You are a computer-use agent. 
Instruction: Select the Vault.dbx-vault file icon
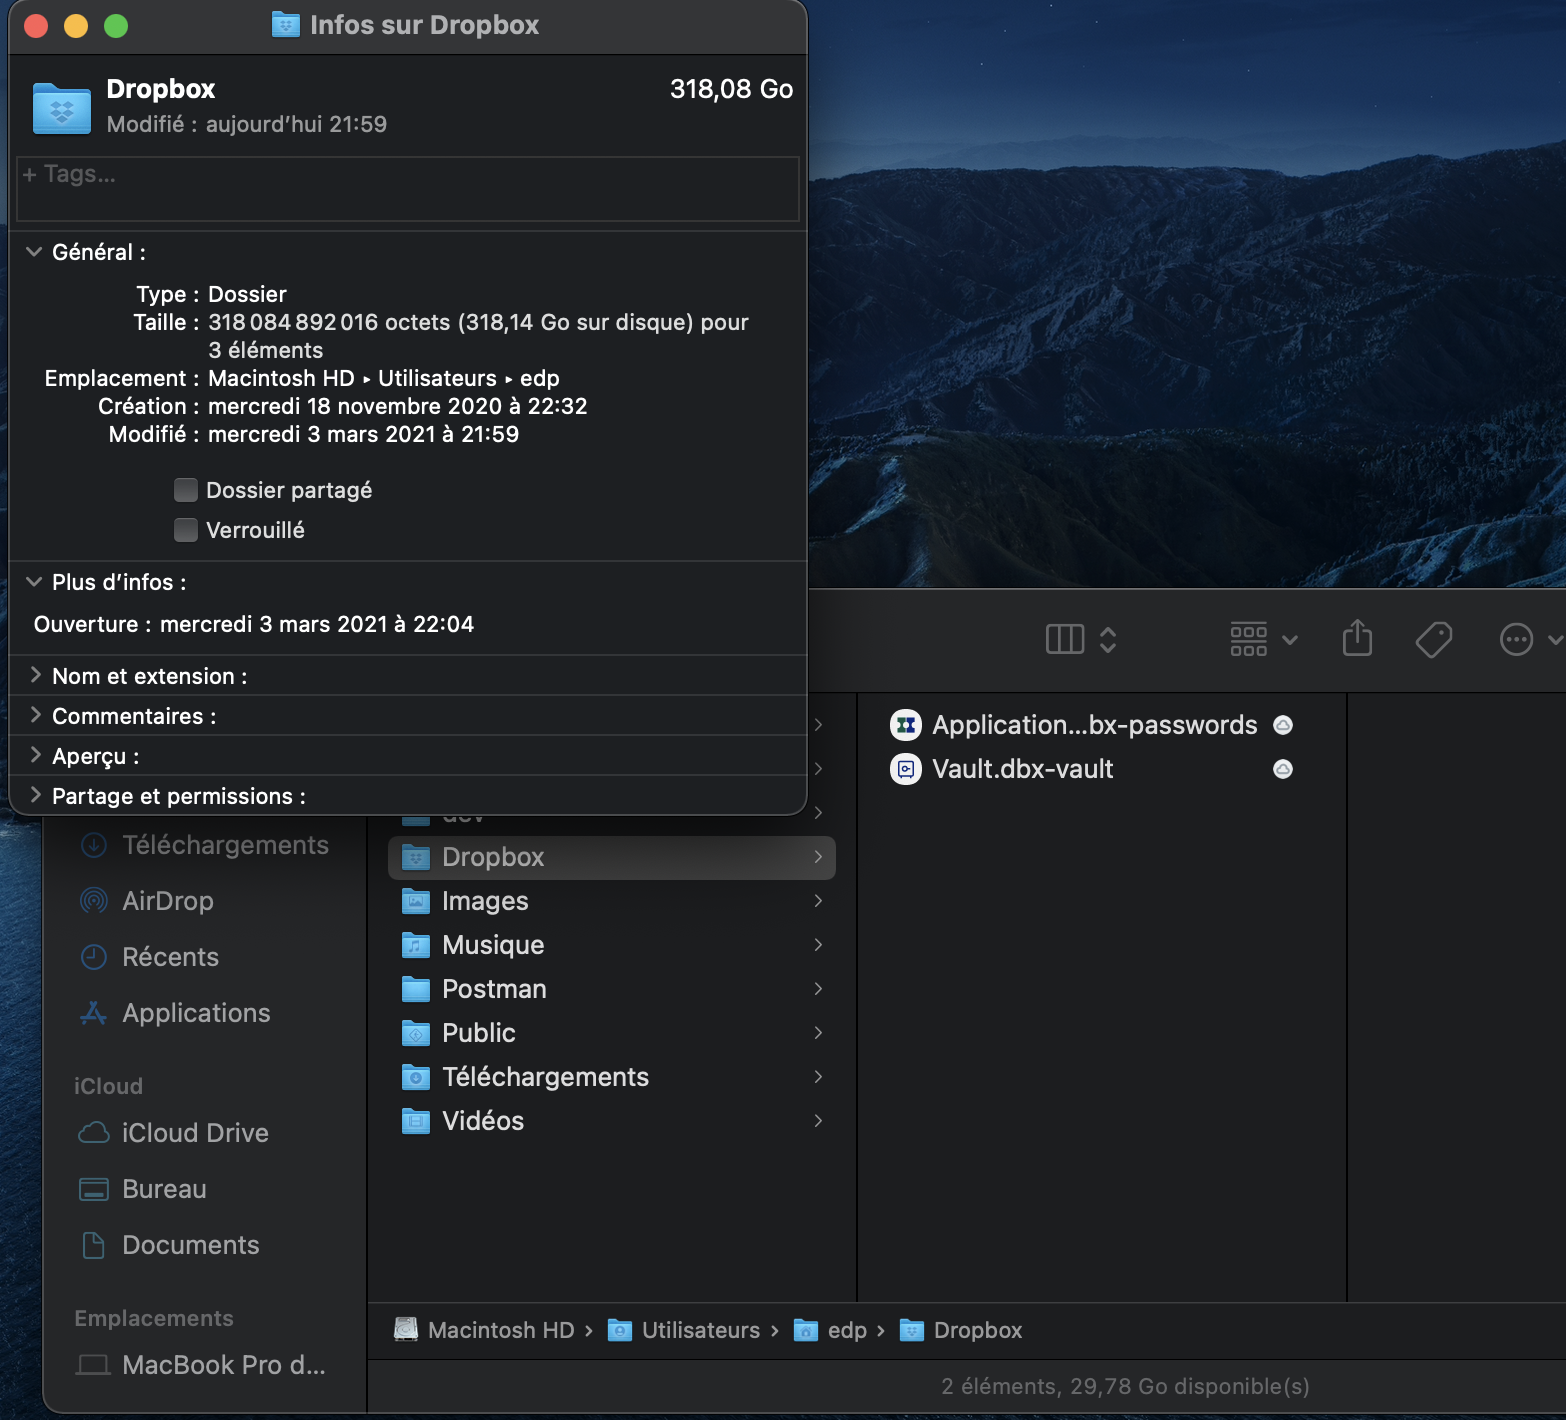[x=906, y=769]
